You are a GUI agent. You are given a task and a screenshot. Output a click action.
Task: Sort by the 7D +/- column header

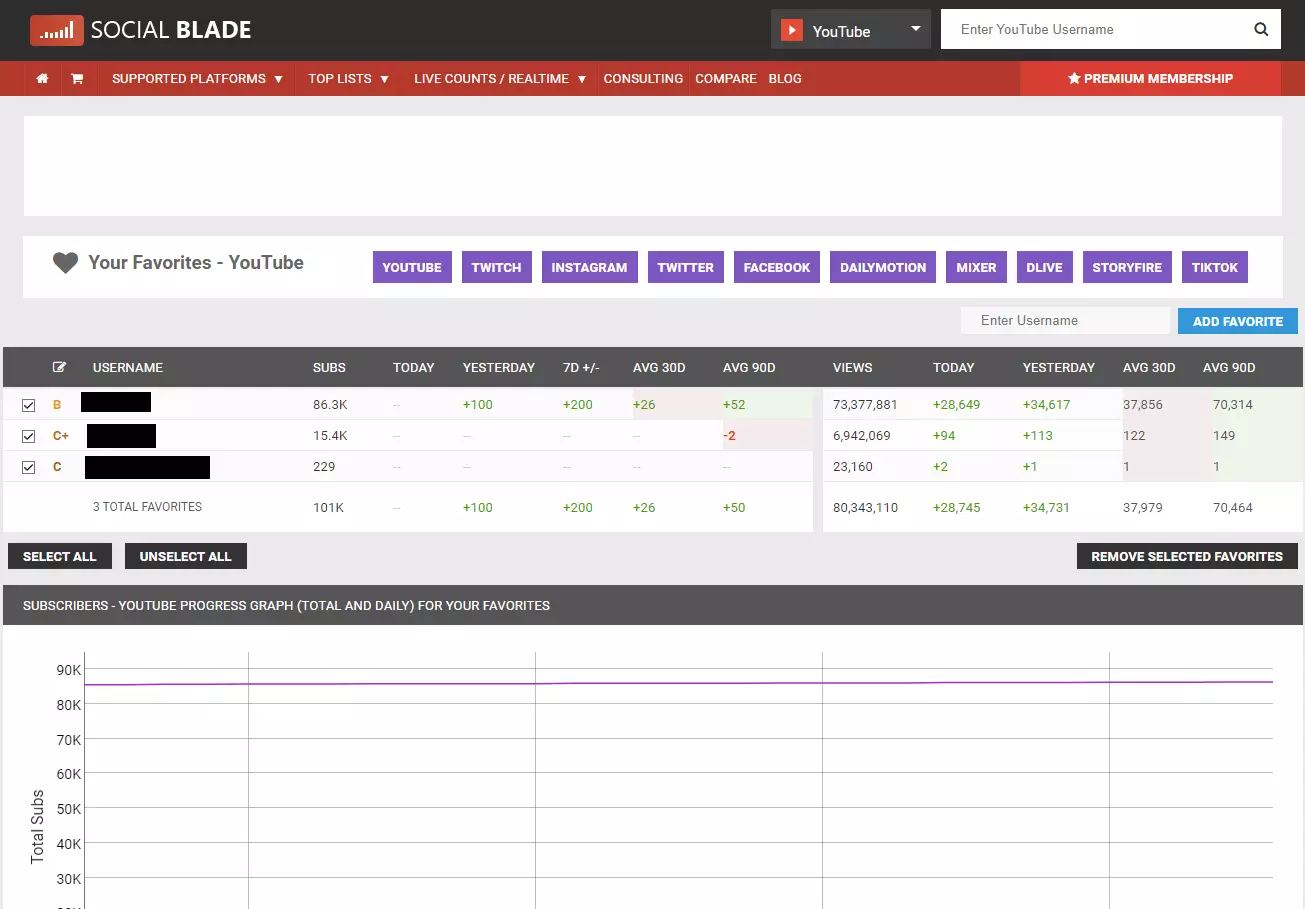coord(581,368)
